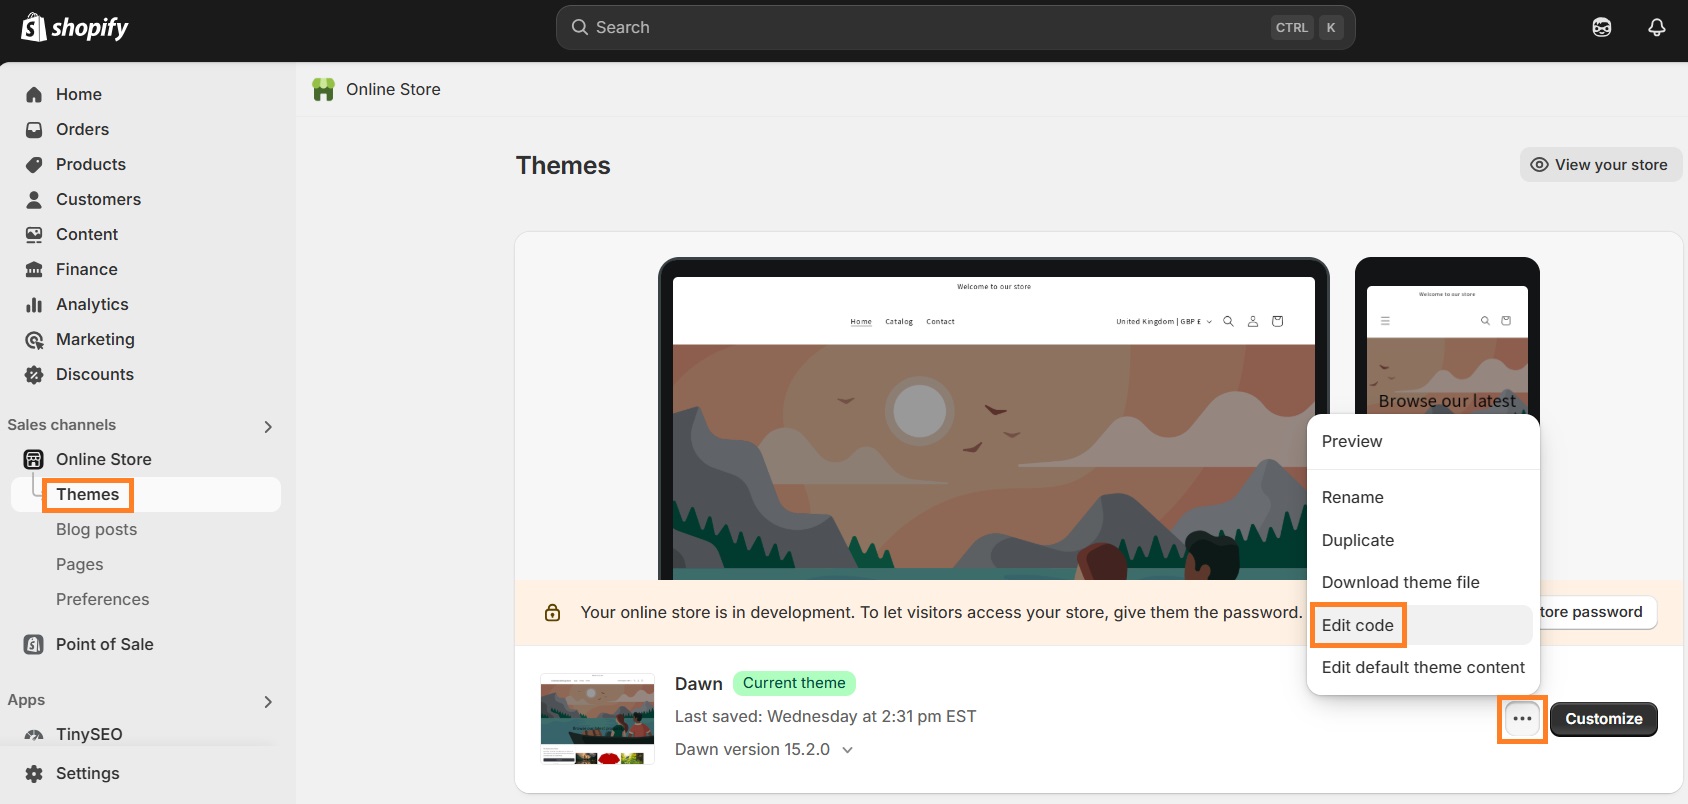This screenshot has width=1688, height=804.
Task: Click the Current theme badge
Action: [x=794, y=683]
